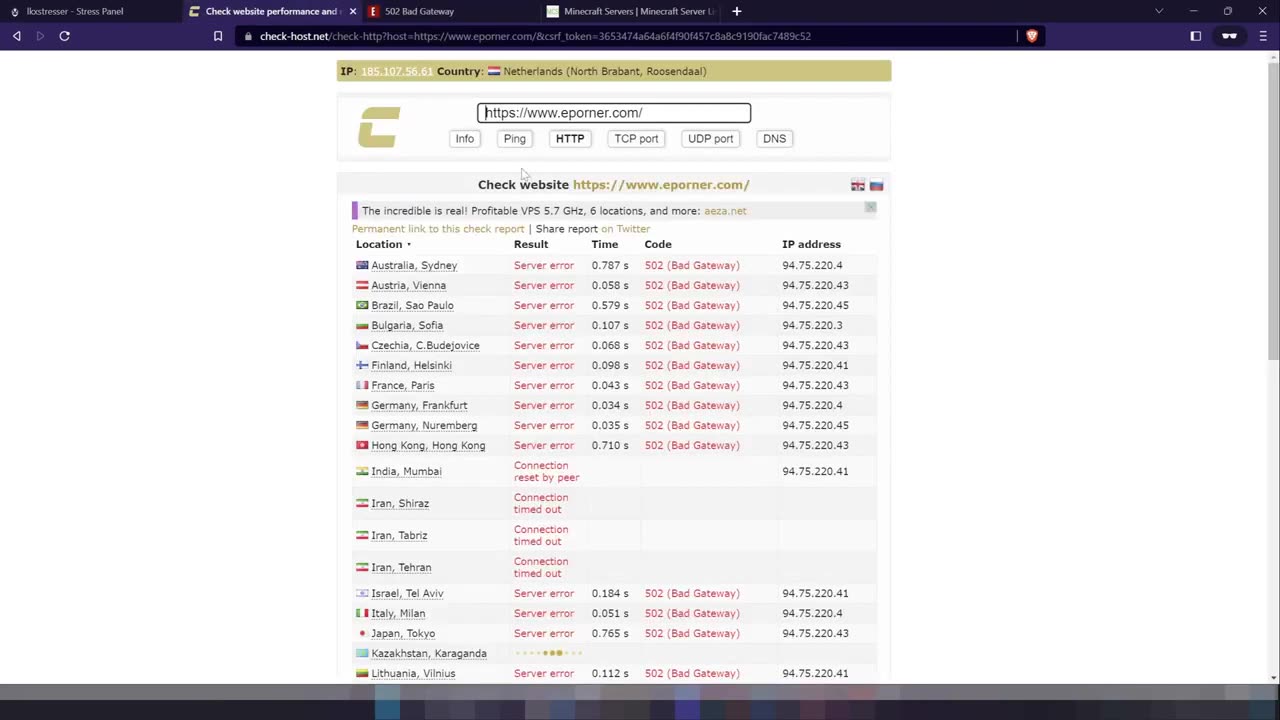Select the Info check button
The image size is (1280, 720).
pyautogui.click(x=465, y=139)
